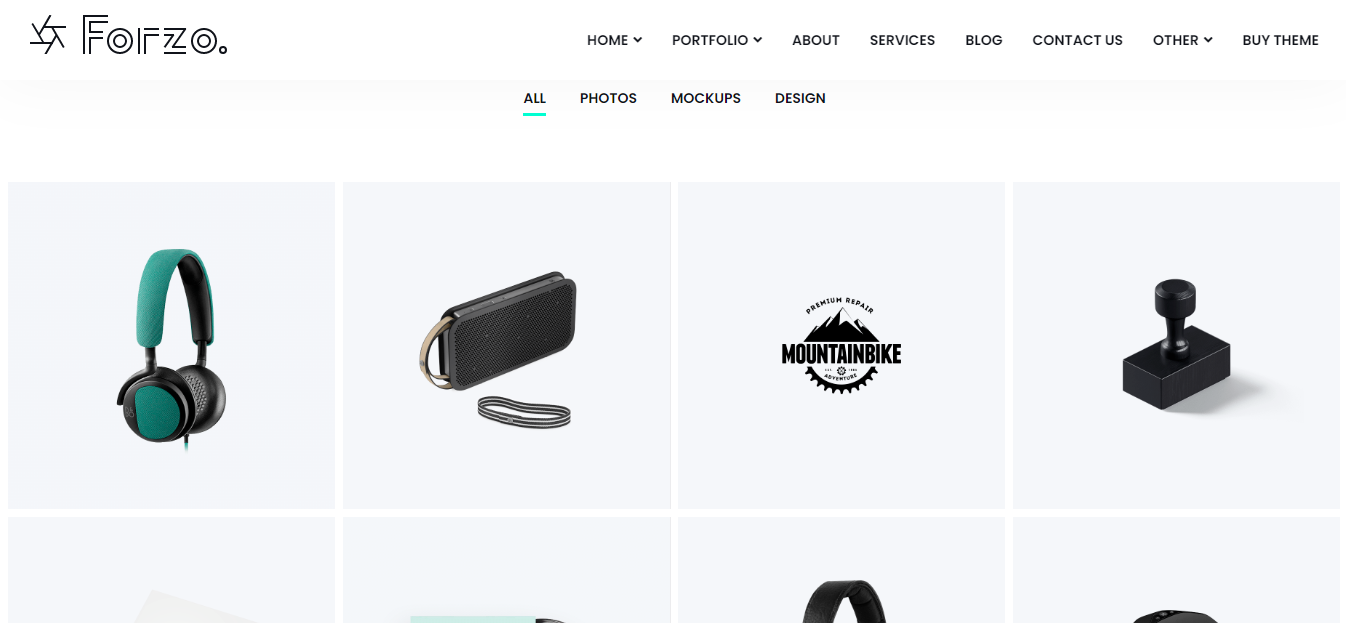Open the Contact Us page

coord(1077,40)
